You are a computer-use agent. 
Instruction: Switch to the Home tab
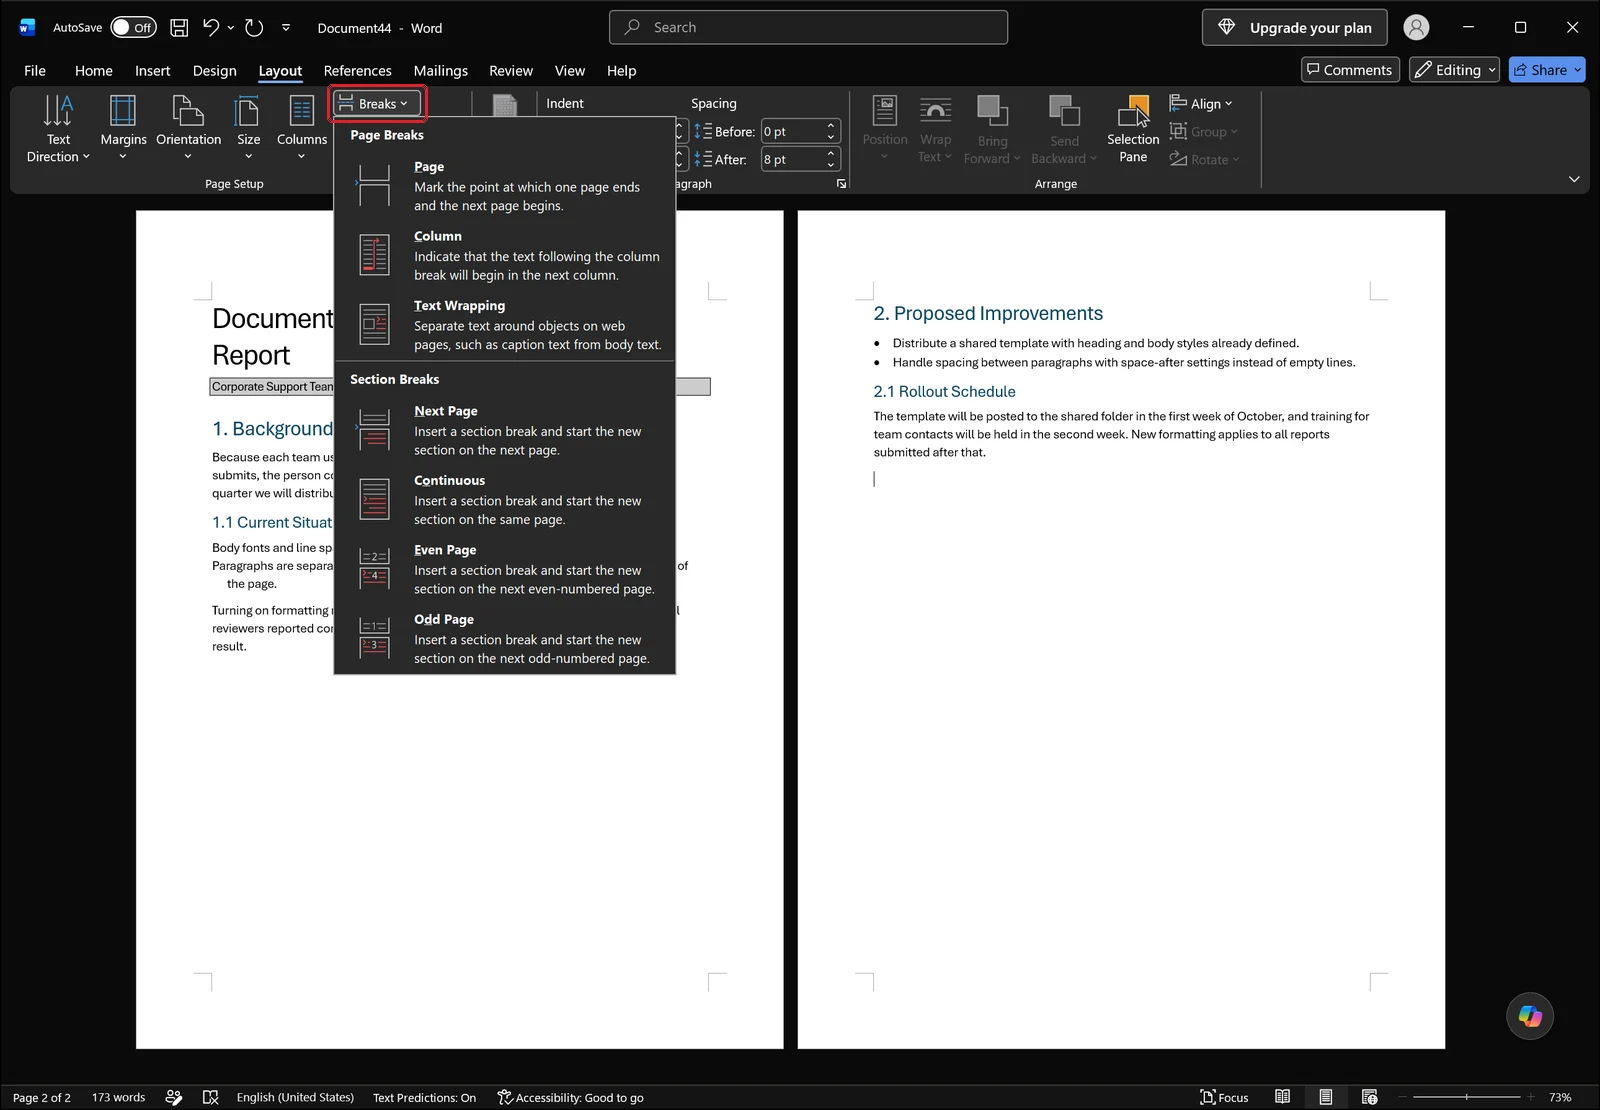coord(94,71)
